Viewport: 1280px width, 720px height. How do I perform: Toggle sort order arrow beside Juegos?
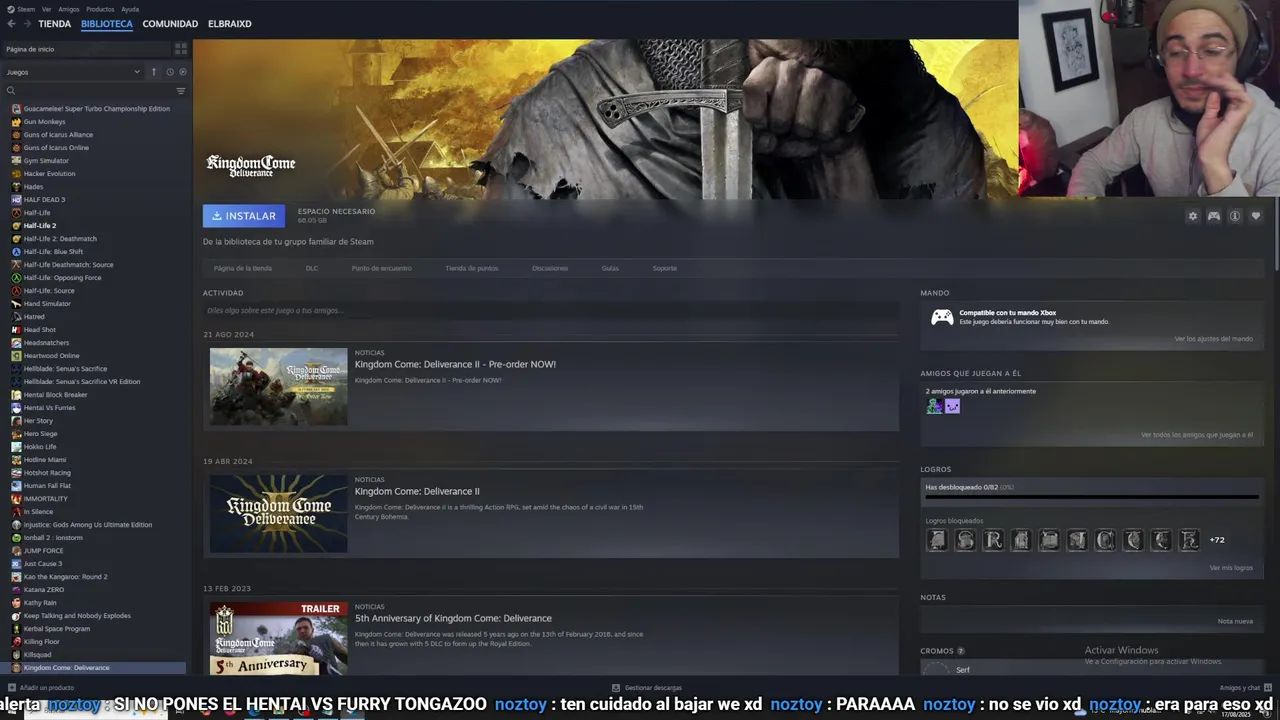coord(154,72)
